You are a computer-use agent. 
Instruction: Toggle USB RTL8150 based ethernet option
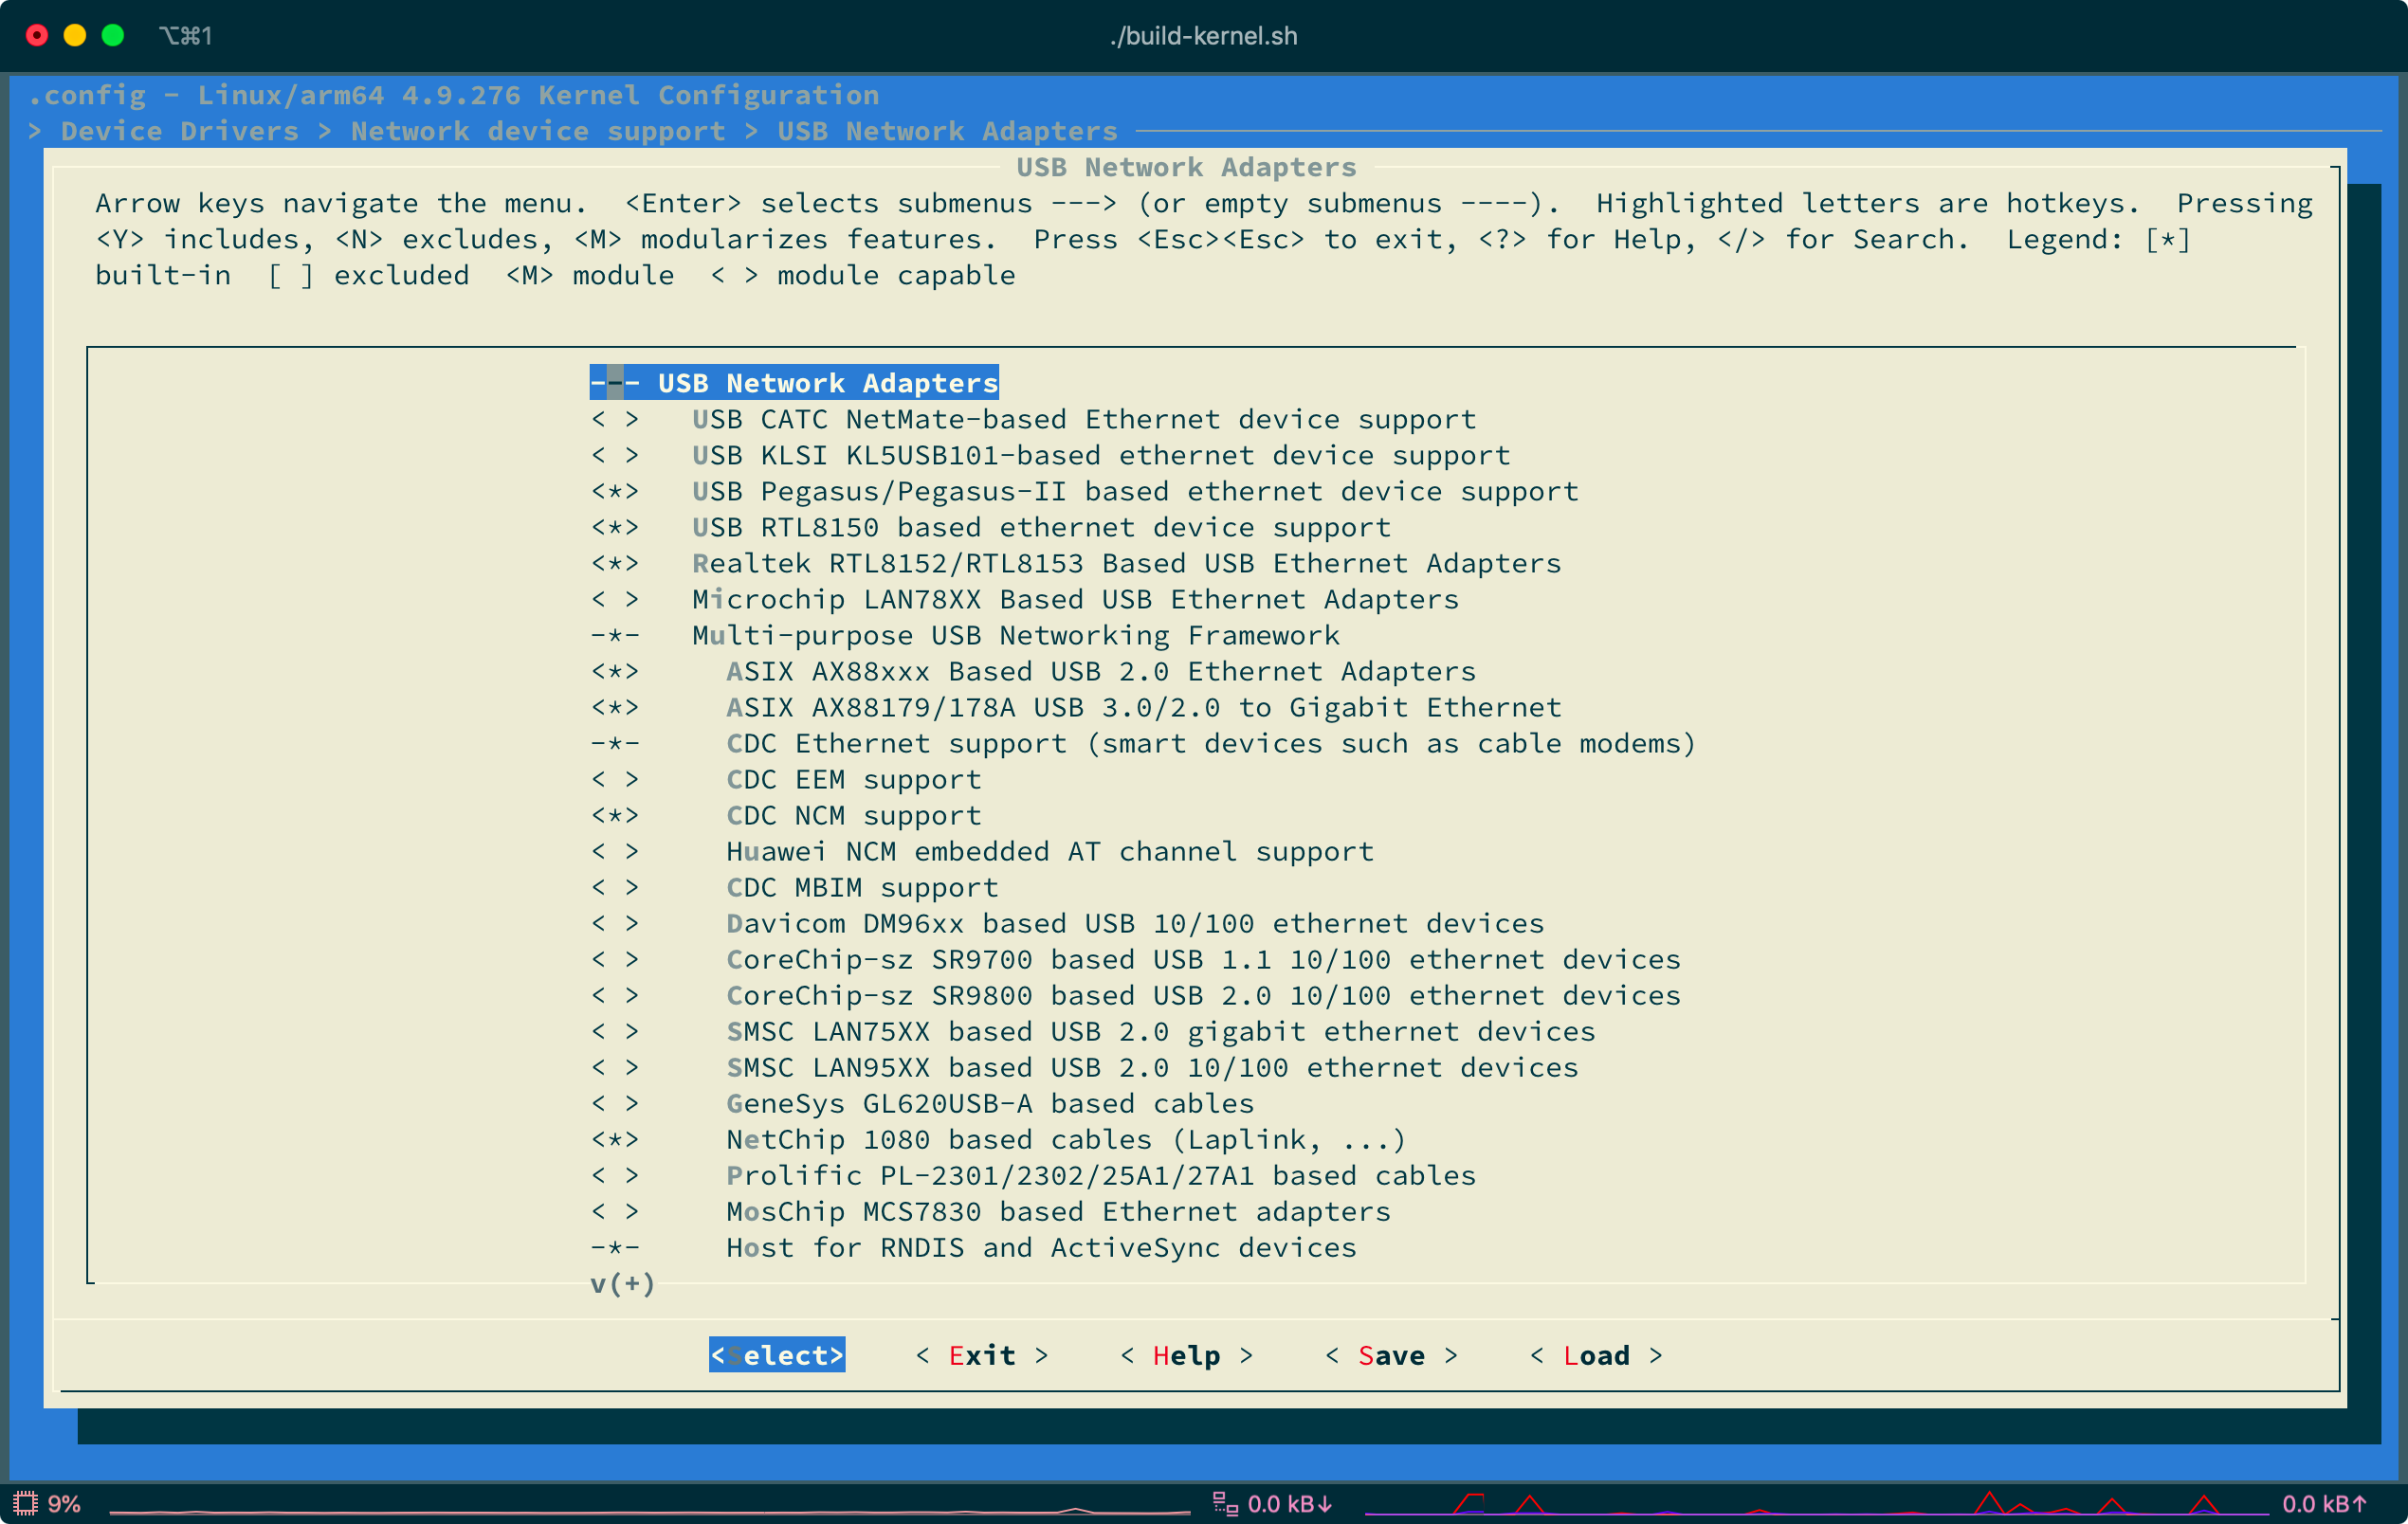pyautogui.click(x=614, y=527)
